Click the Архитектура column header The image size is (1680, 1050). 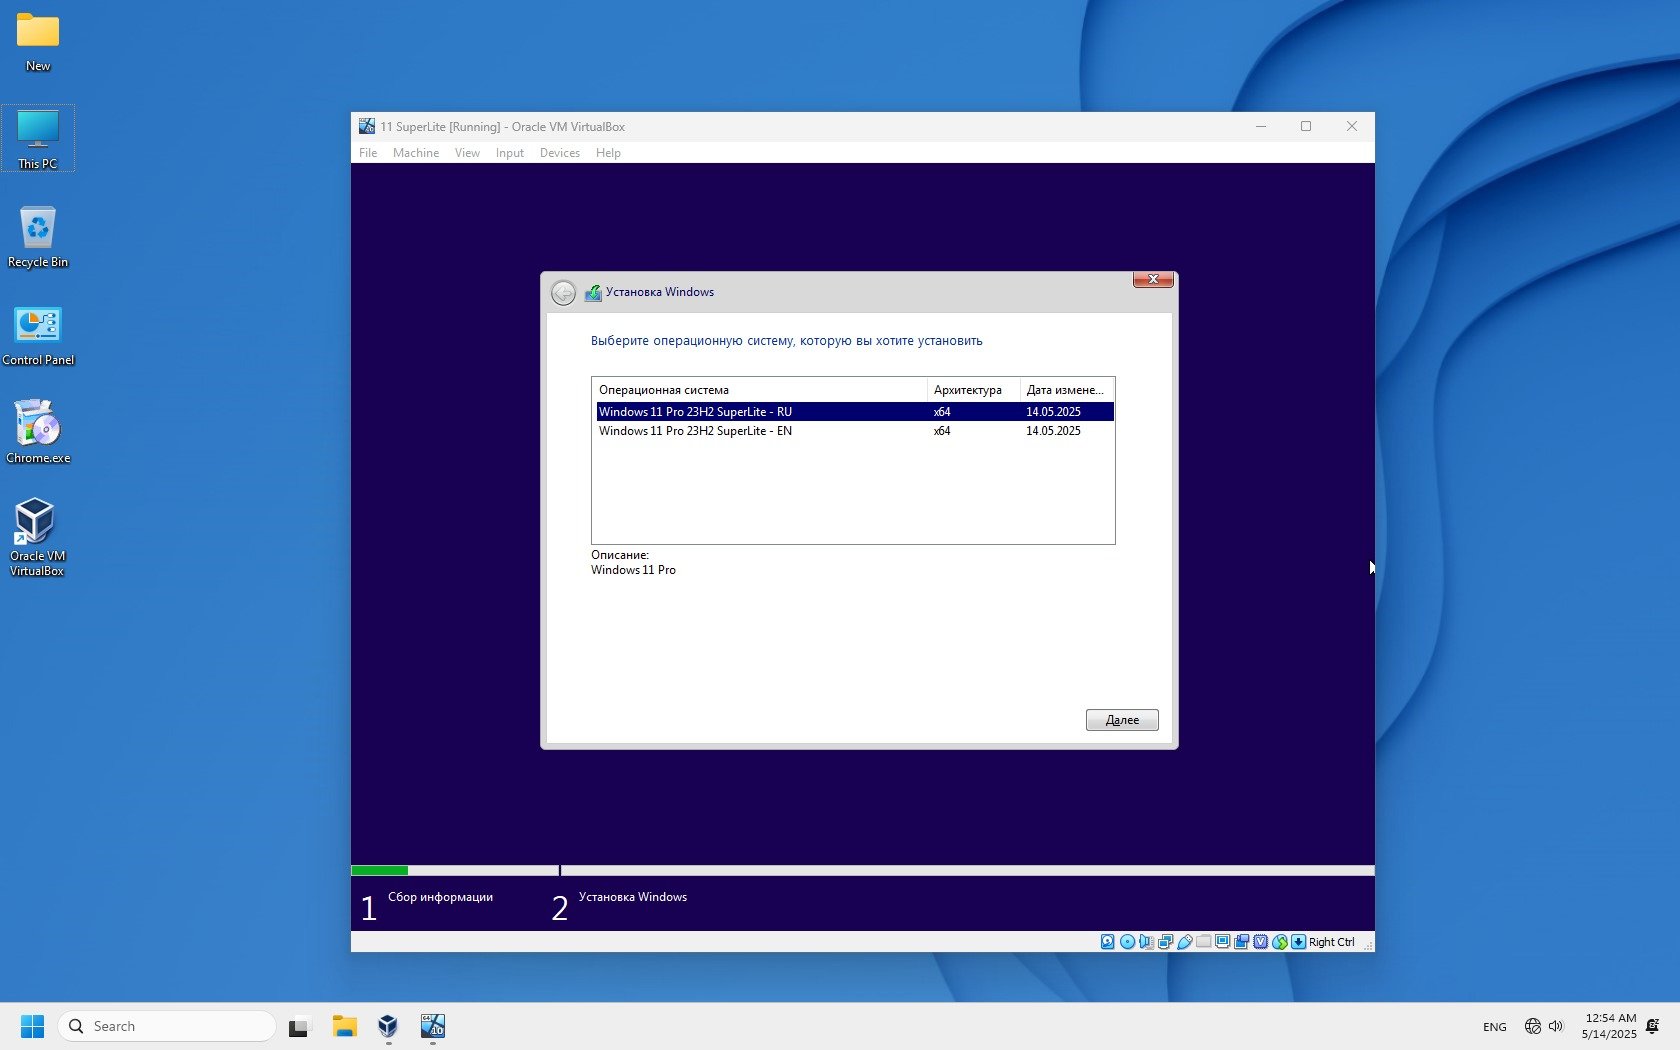[x=968, y=390]
